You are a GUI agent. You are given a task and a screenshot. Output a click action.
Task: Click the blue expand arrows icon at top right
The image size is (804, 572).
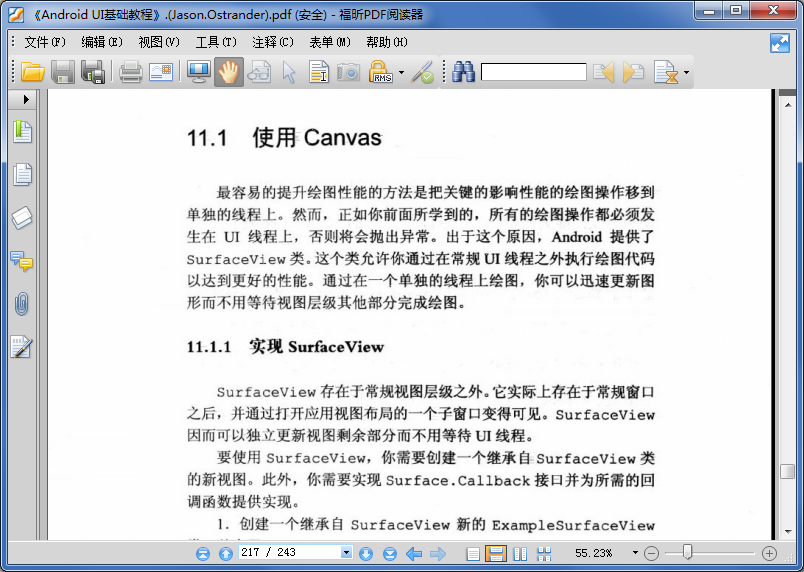pos(780,43)
